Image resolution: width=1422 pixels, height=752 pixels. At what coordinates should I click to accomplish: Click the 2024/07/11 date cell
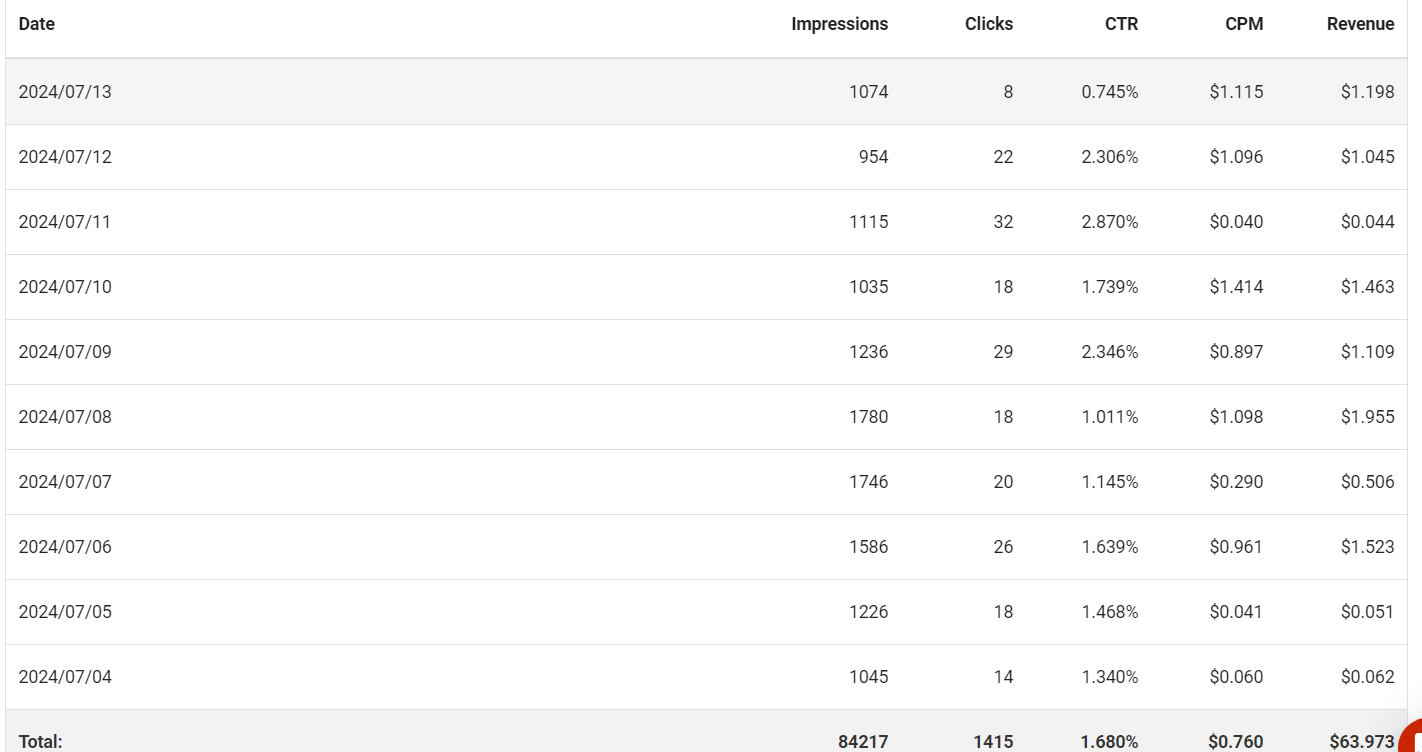click(65, 222)
